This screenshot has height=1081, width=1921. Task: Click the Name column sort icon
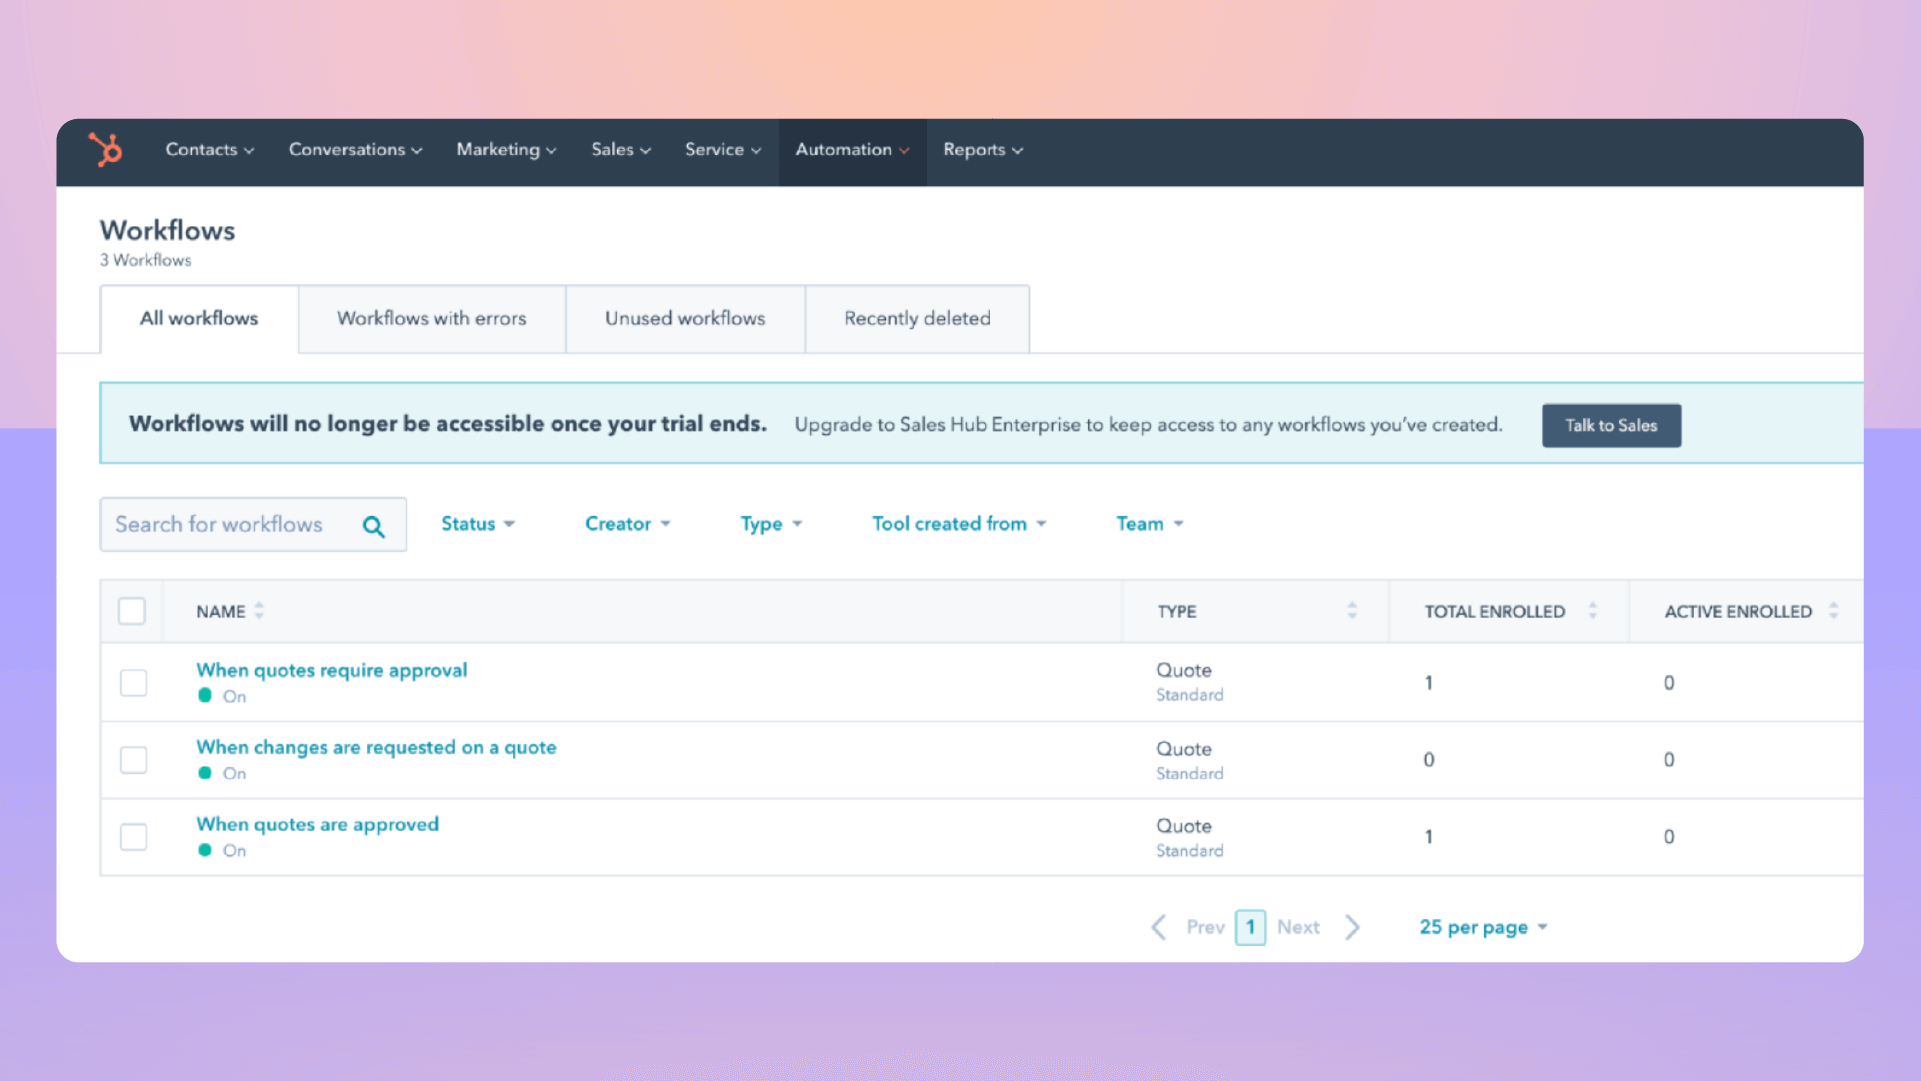259,611
